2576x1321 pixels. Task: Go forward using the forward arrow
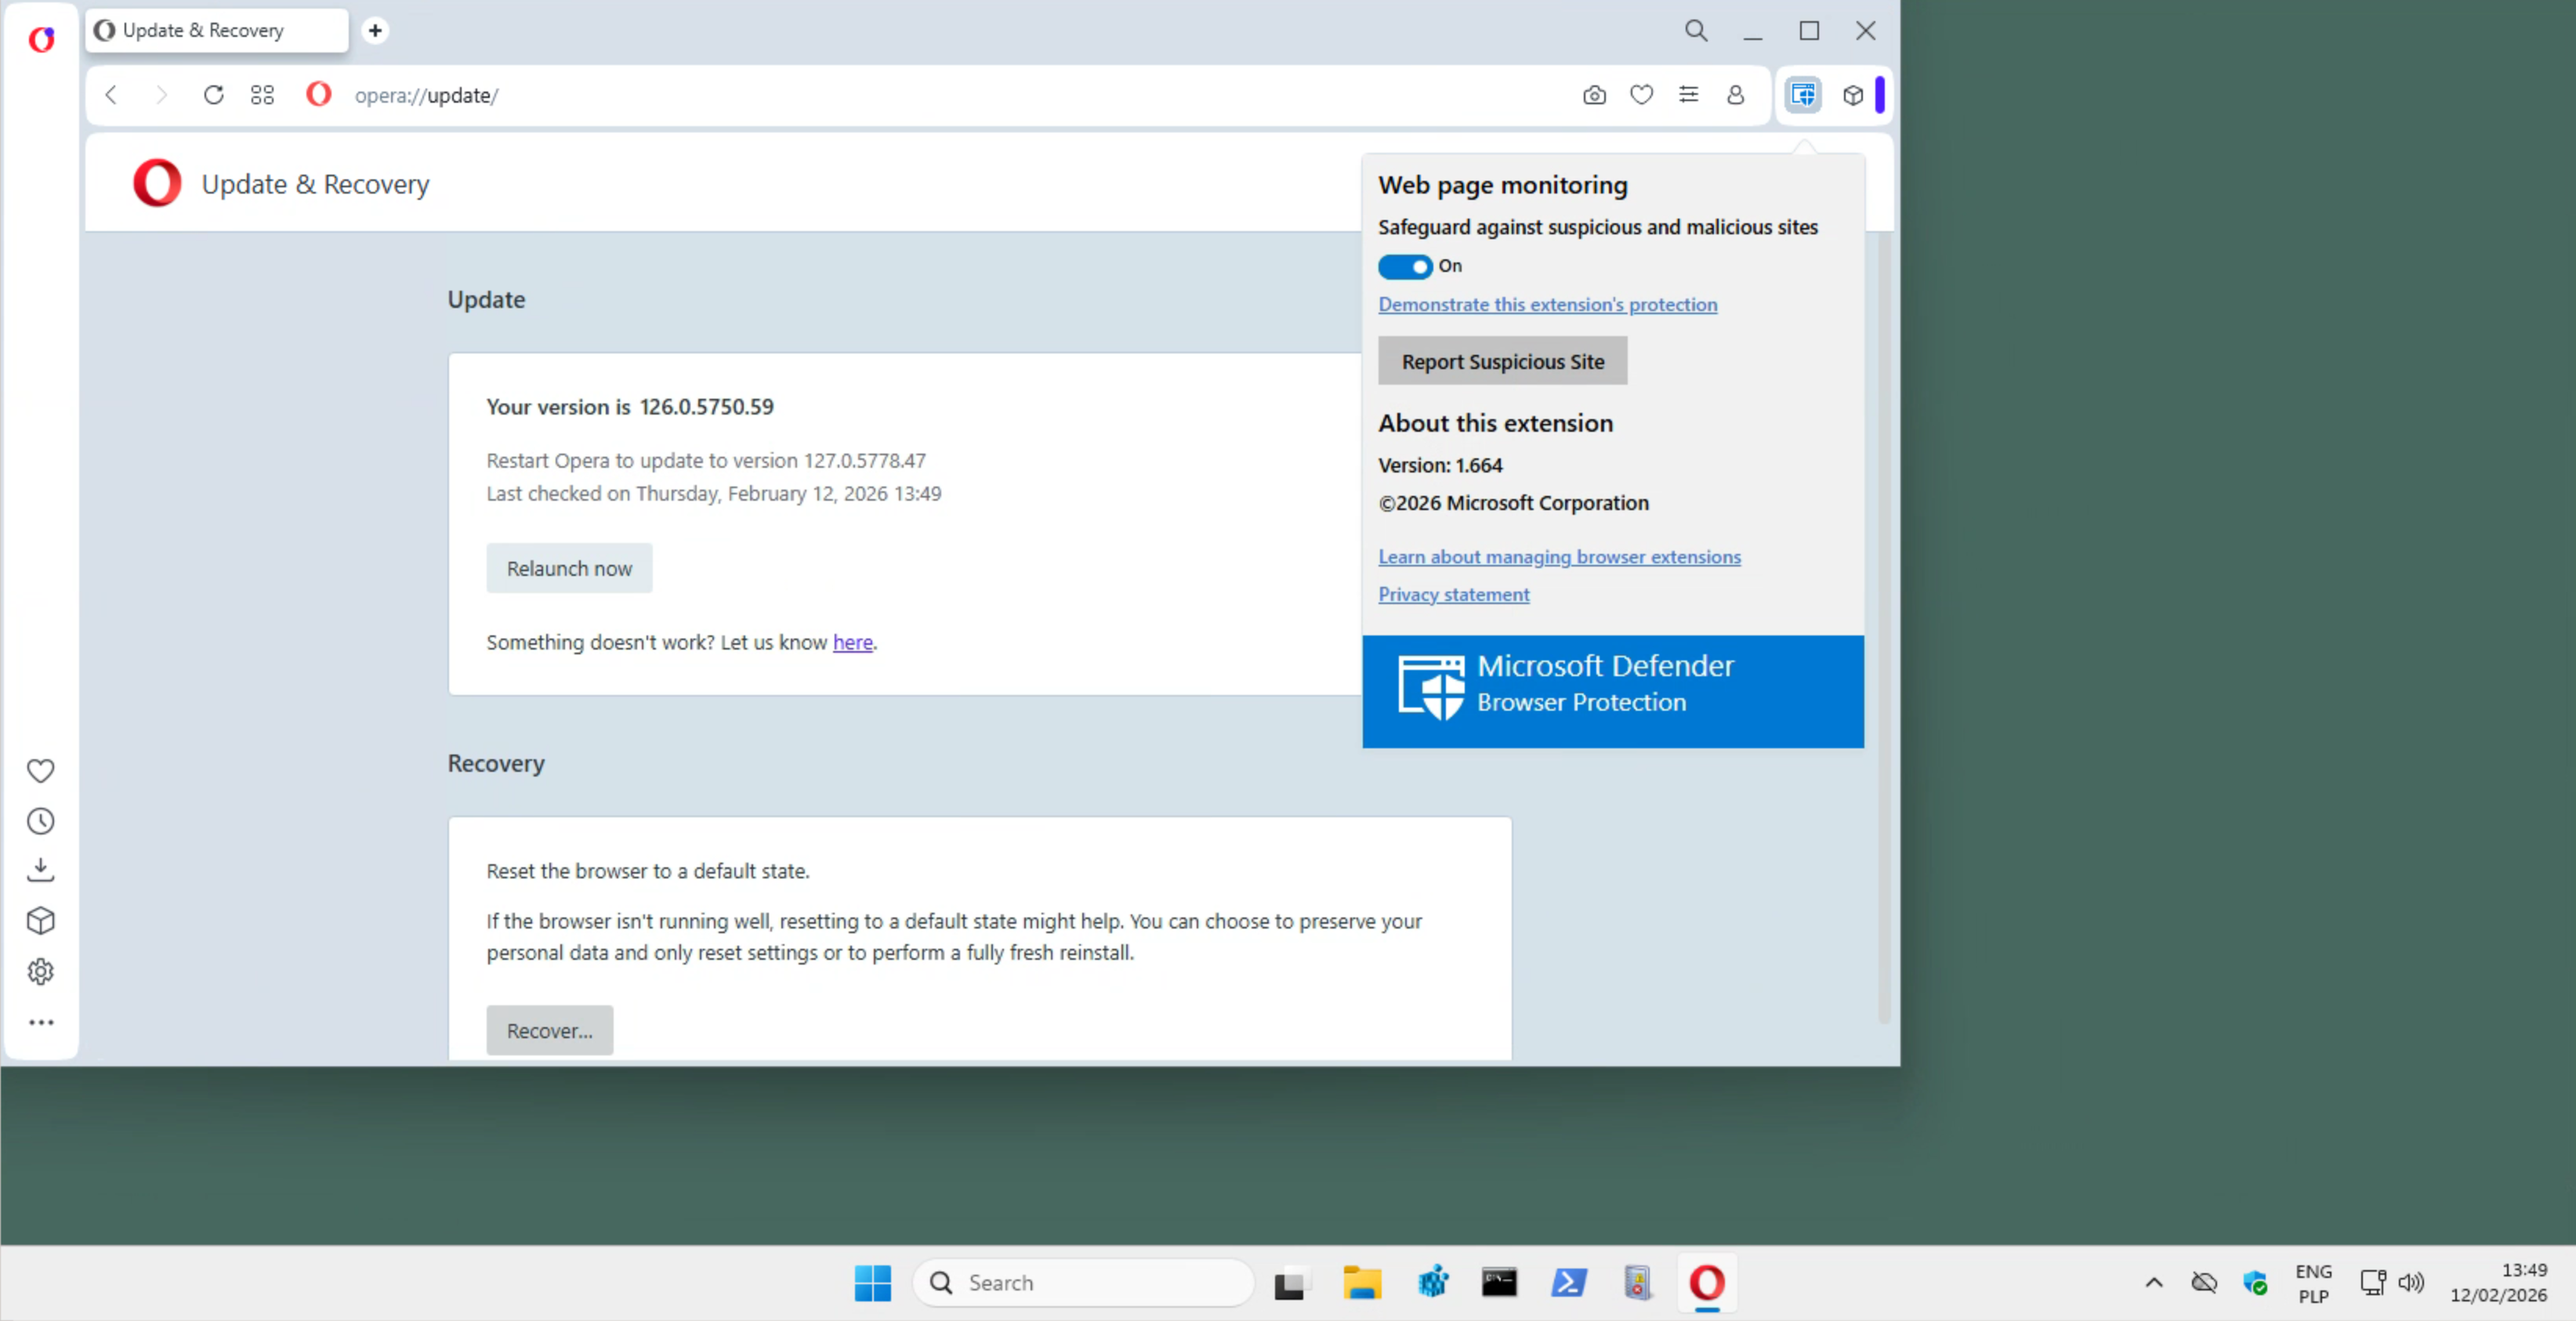coord(161,95)
